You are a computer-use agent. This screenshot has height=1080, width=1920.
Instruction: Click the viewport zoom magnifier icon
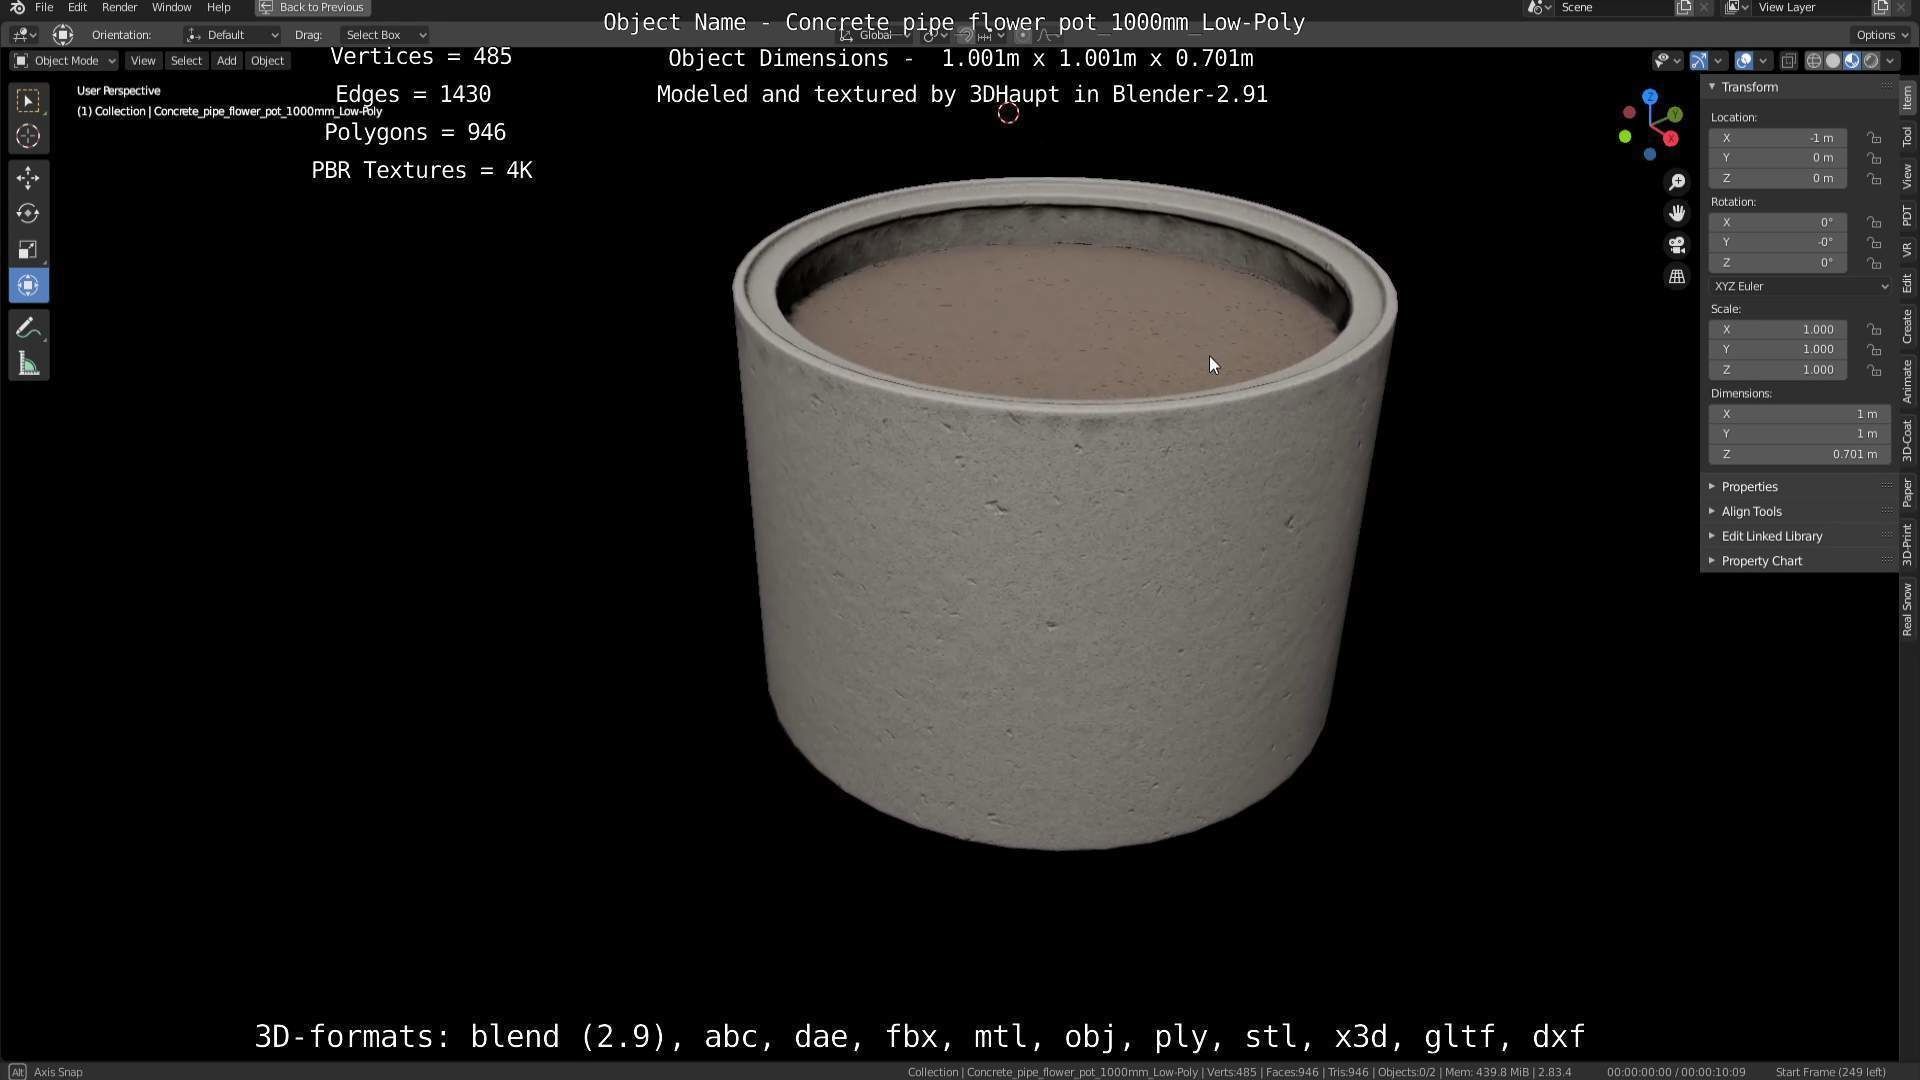coord(1677,182)
